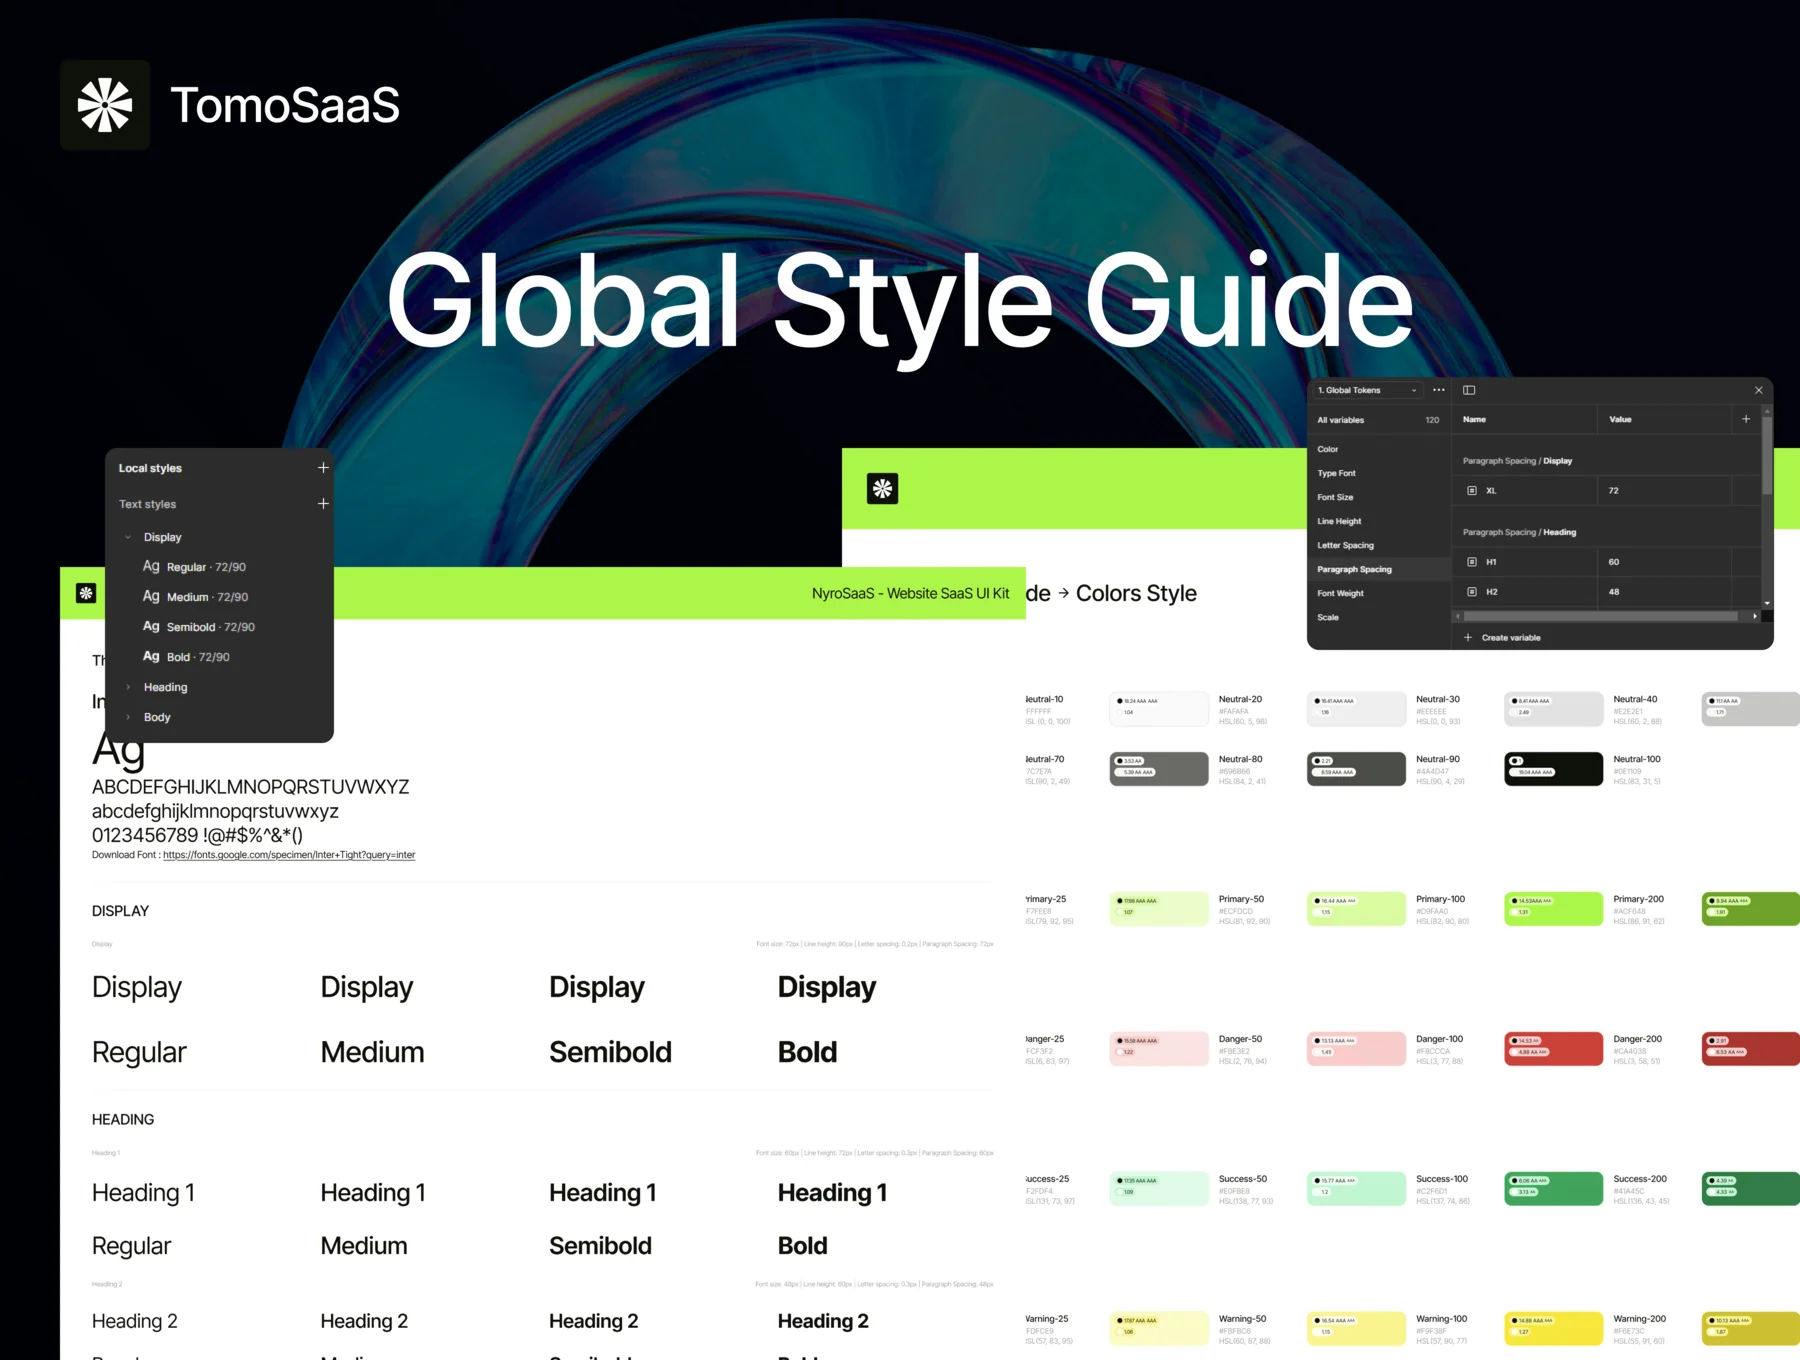
Task: Click the H1 variable type icon
Action: [x=1471, y=562]
